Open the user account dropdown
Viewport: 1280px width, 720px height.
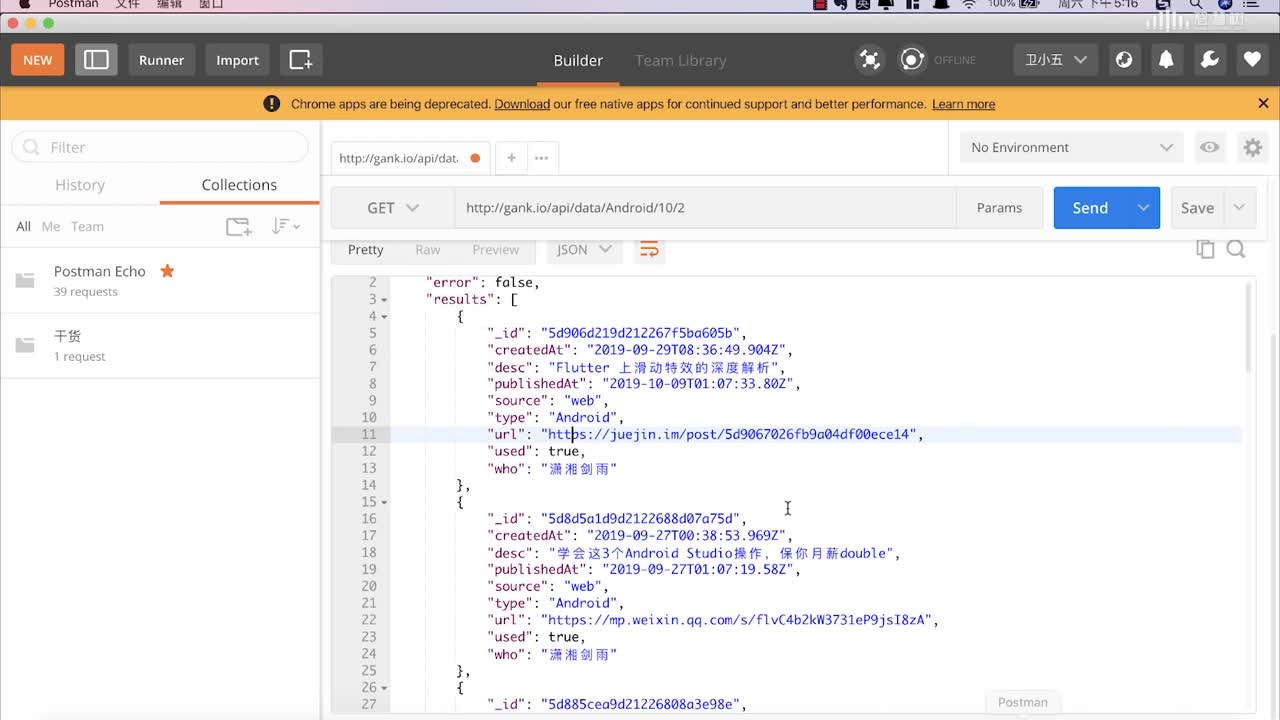tap(1056, 60)
